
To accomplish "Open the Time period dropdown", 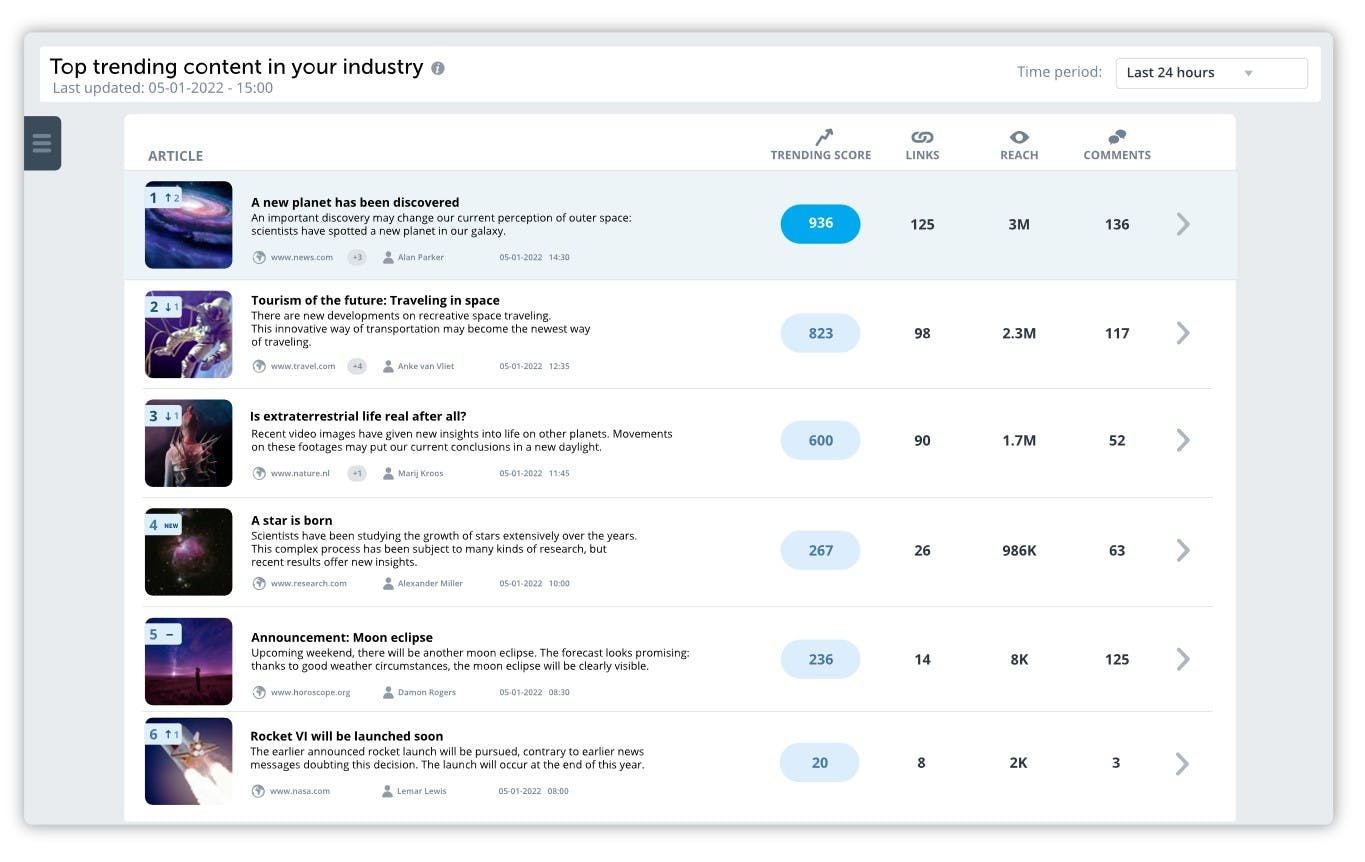I will pyautogui.click(x=1211, y=73).
